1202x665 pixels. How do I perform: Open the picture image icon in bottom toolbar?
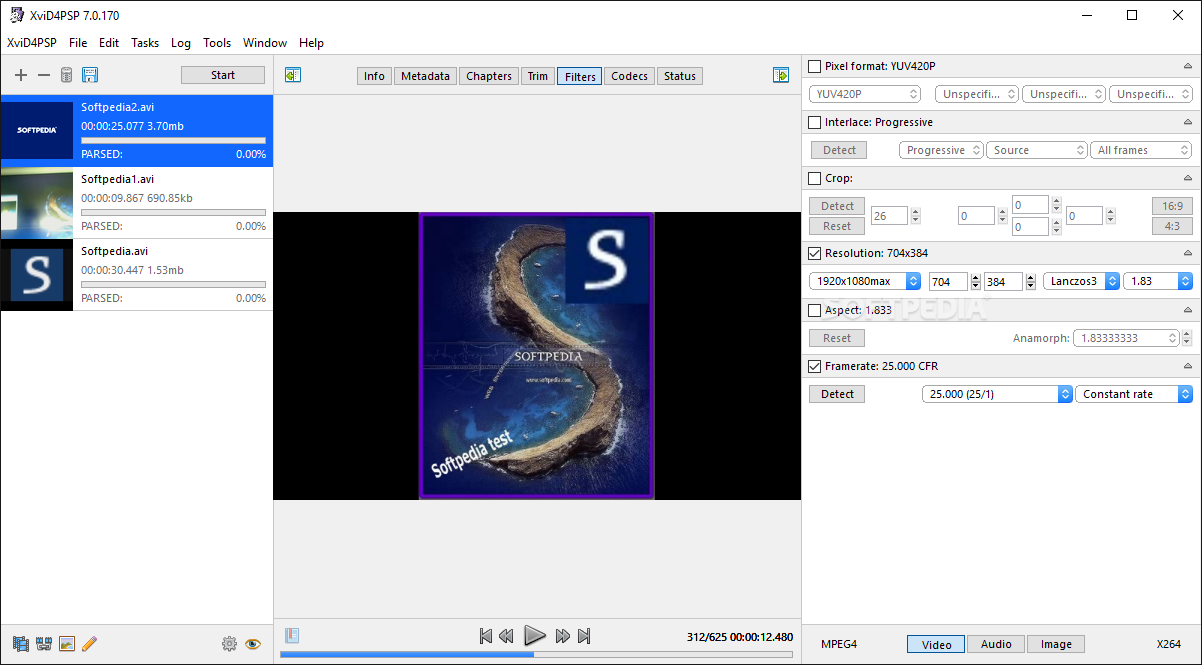(x=67, y=644)
